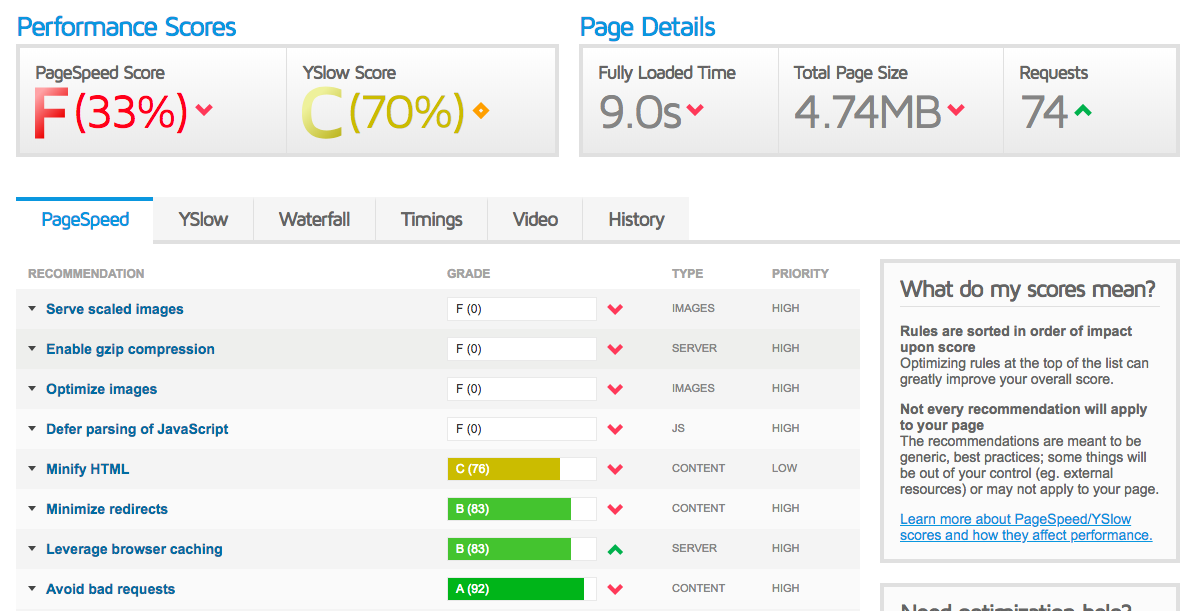Open the Avoid bad requests link
Viewport: 1194px width, 611px height.
[110, 589]
